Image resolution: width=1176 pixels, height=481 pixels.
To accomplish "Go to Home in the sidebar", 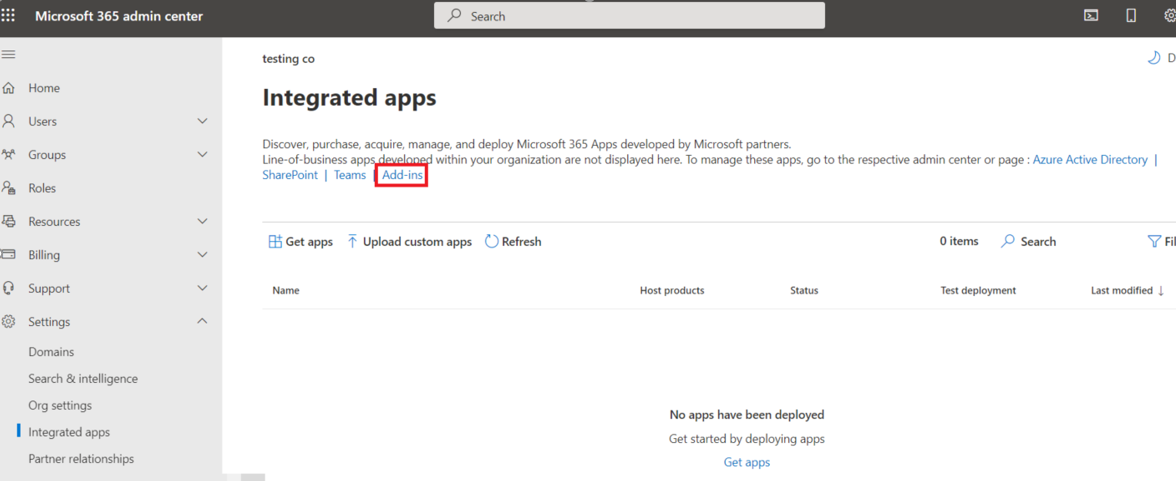I will [x=44, y=88].
